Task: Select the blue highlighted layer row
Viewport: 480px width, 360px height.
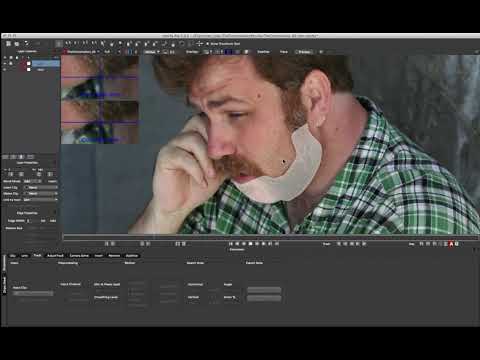Action: (46, 63)
